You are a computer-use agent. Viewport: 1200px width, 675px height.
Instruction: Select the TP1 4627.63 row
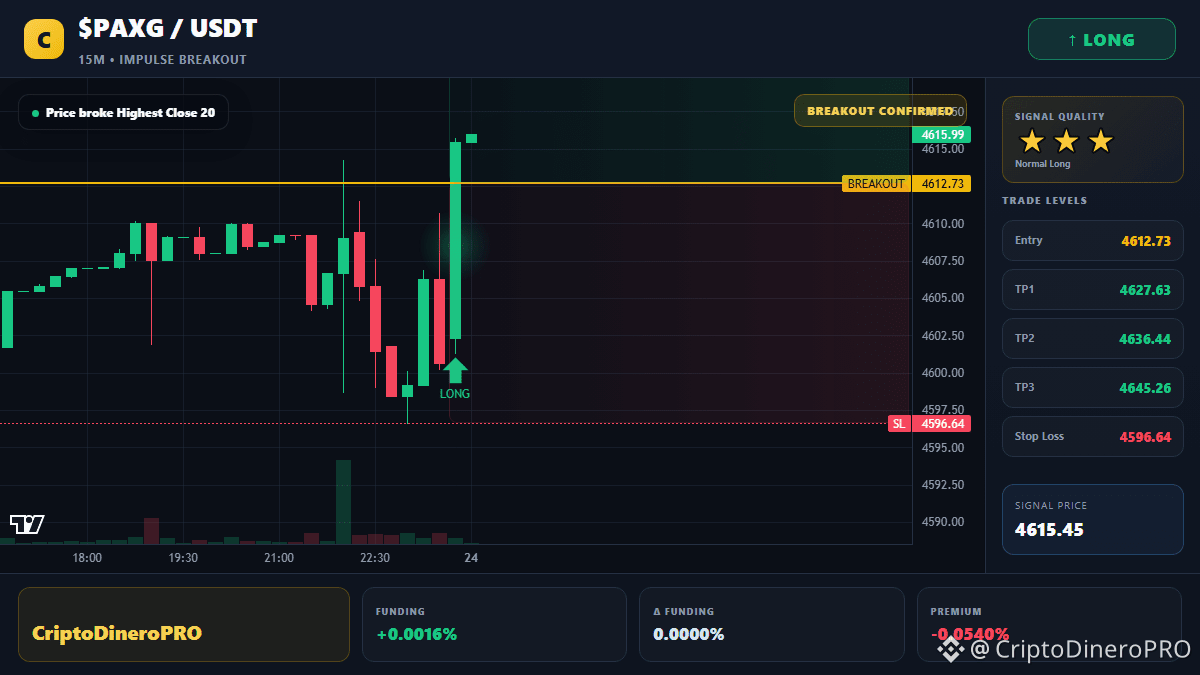(1092, 289)
